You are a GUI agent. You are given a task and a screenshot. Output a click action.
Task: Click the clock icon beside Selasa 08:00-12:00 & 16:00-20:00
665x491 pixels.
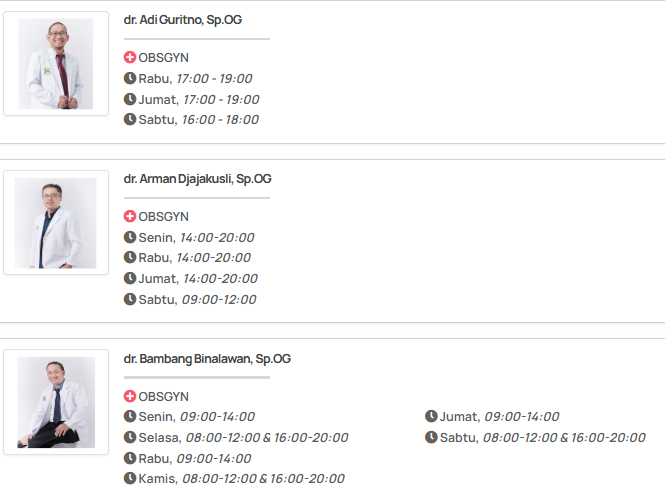pyautogui.click(x=130, y=437)
